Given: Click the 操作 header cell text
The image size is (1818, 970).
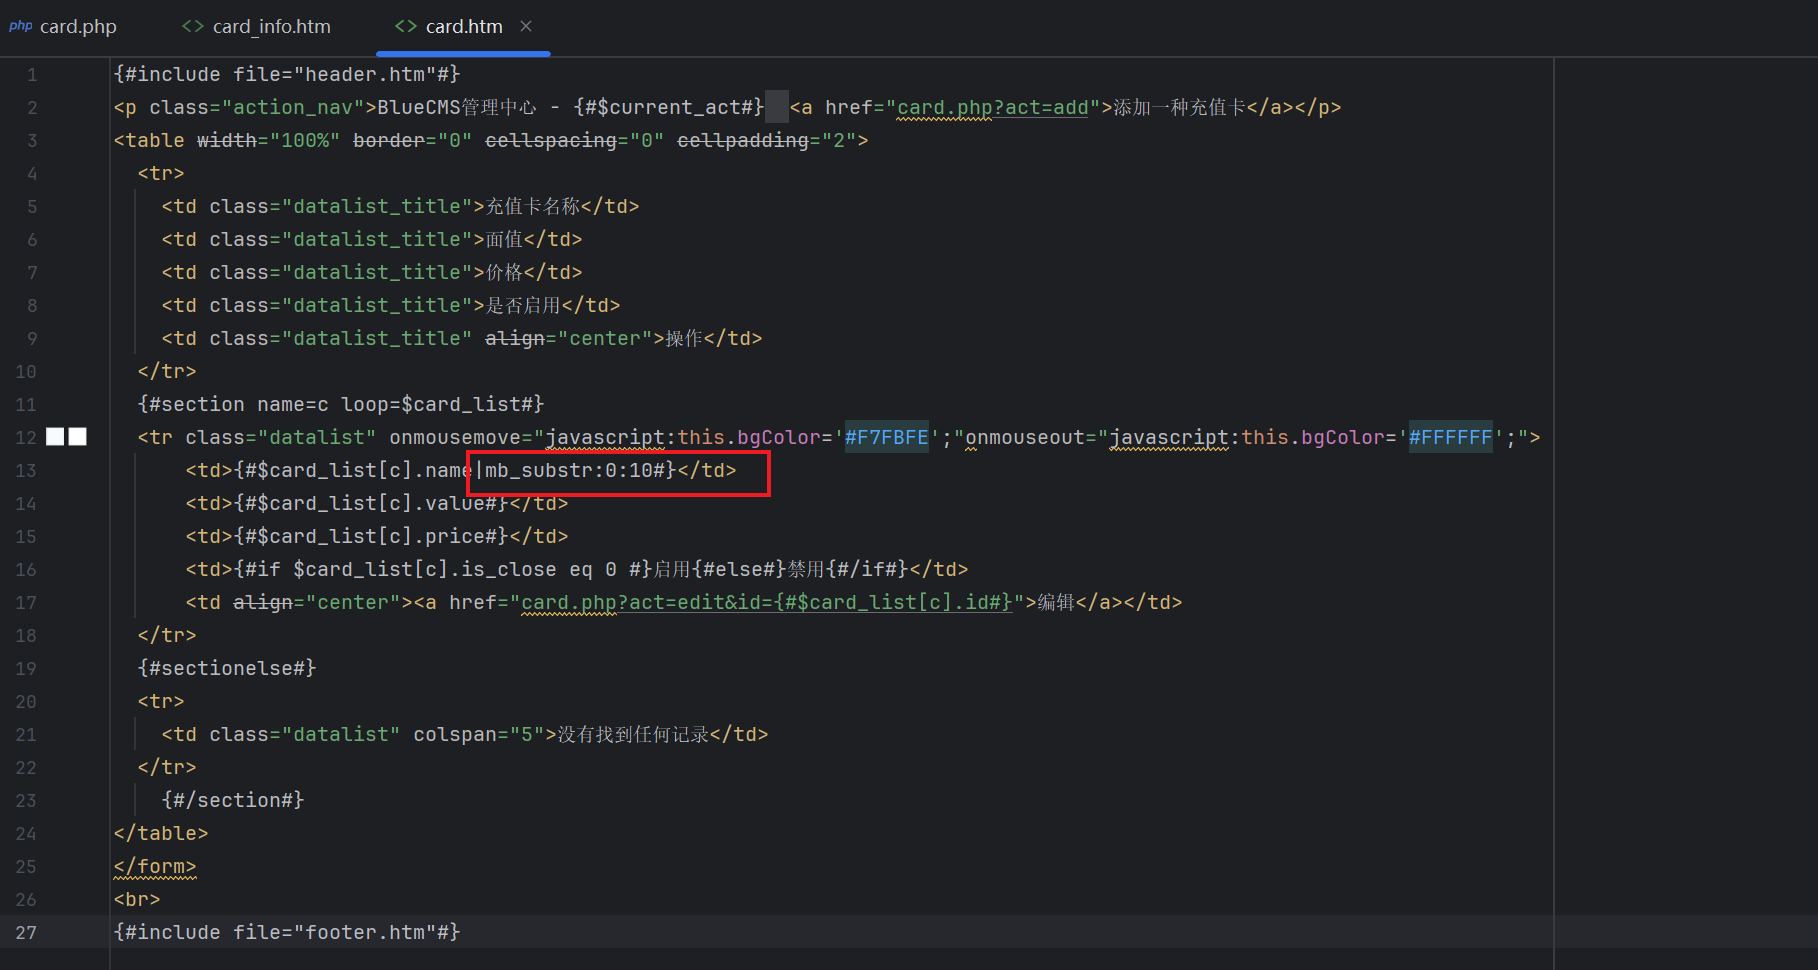Looking at the screenshot, I should [x=685, y=338].
